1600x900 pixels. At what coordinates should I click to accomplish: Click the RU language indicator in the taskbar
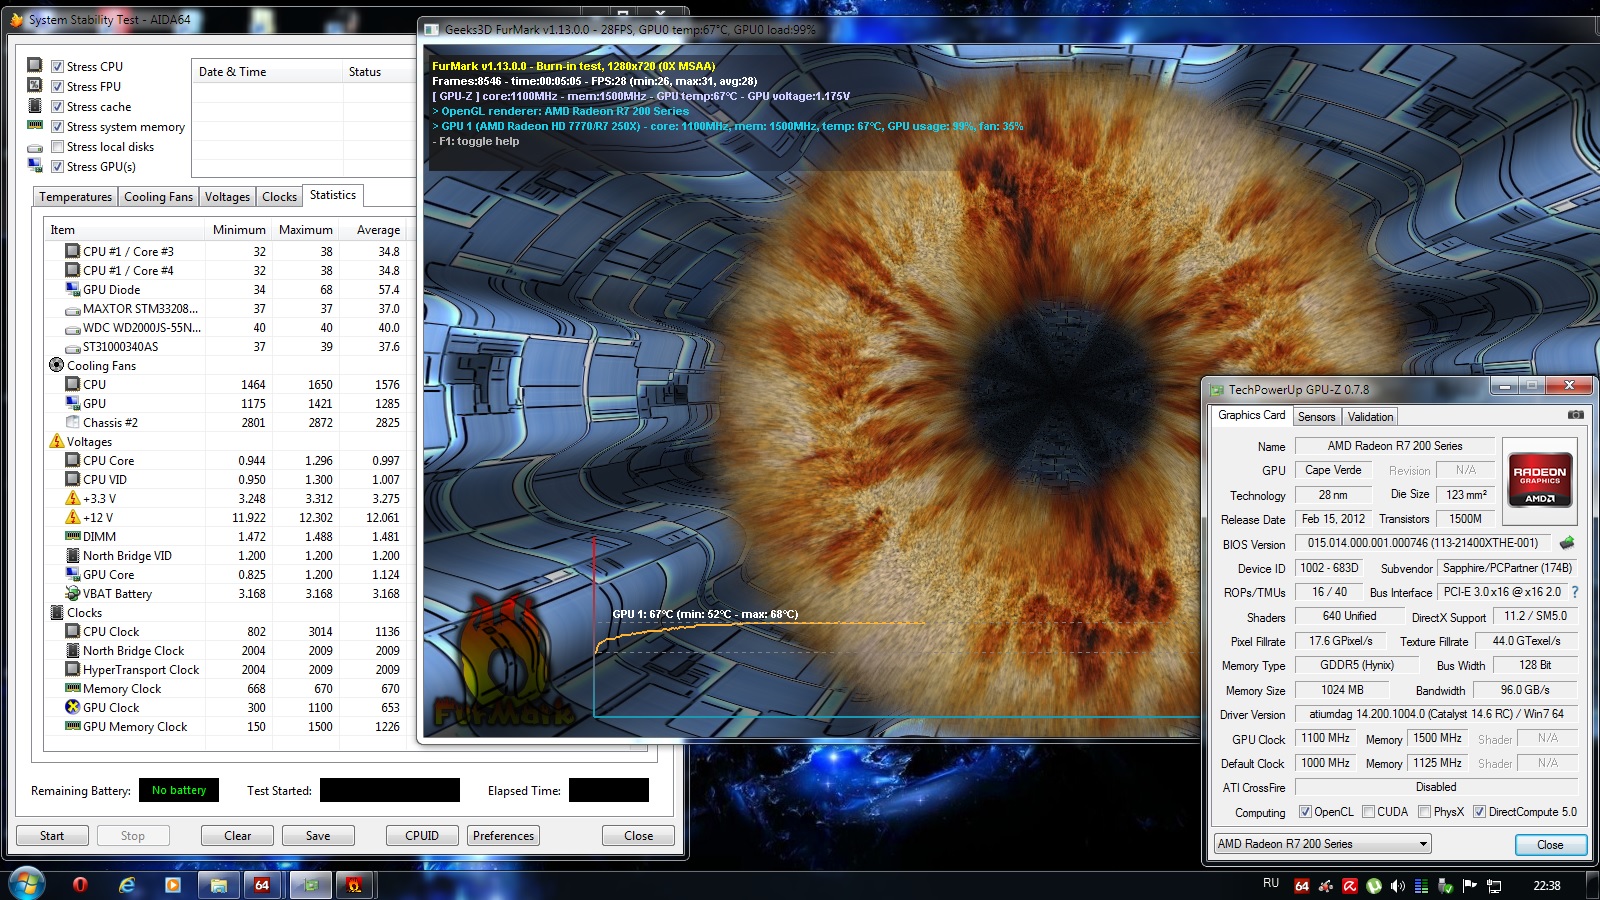point(1271,884)
